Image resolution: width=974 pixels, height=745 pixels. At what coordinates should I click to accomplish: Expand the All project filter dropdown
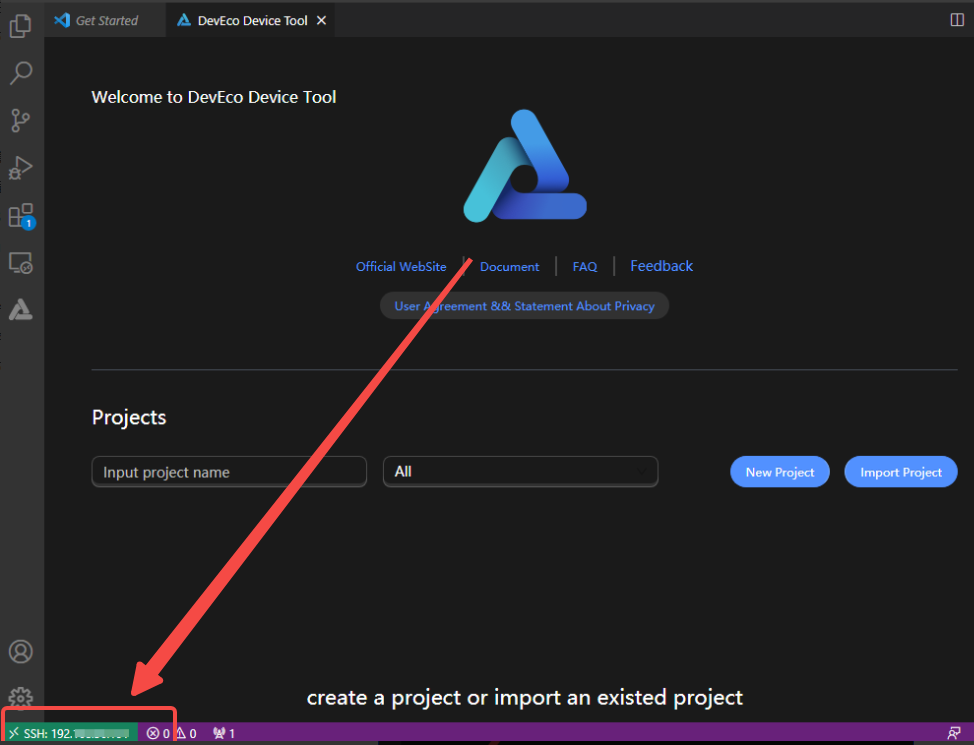[520, 471]
